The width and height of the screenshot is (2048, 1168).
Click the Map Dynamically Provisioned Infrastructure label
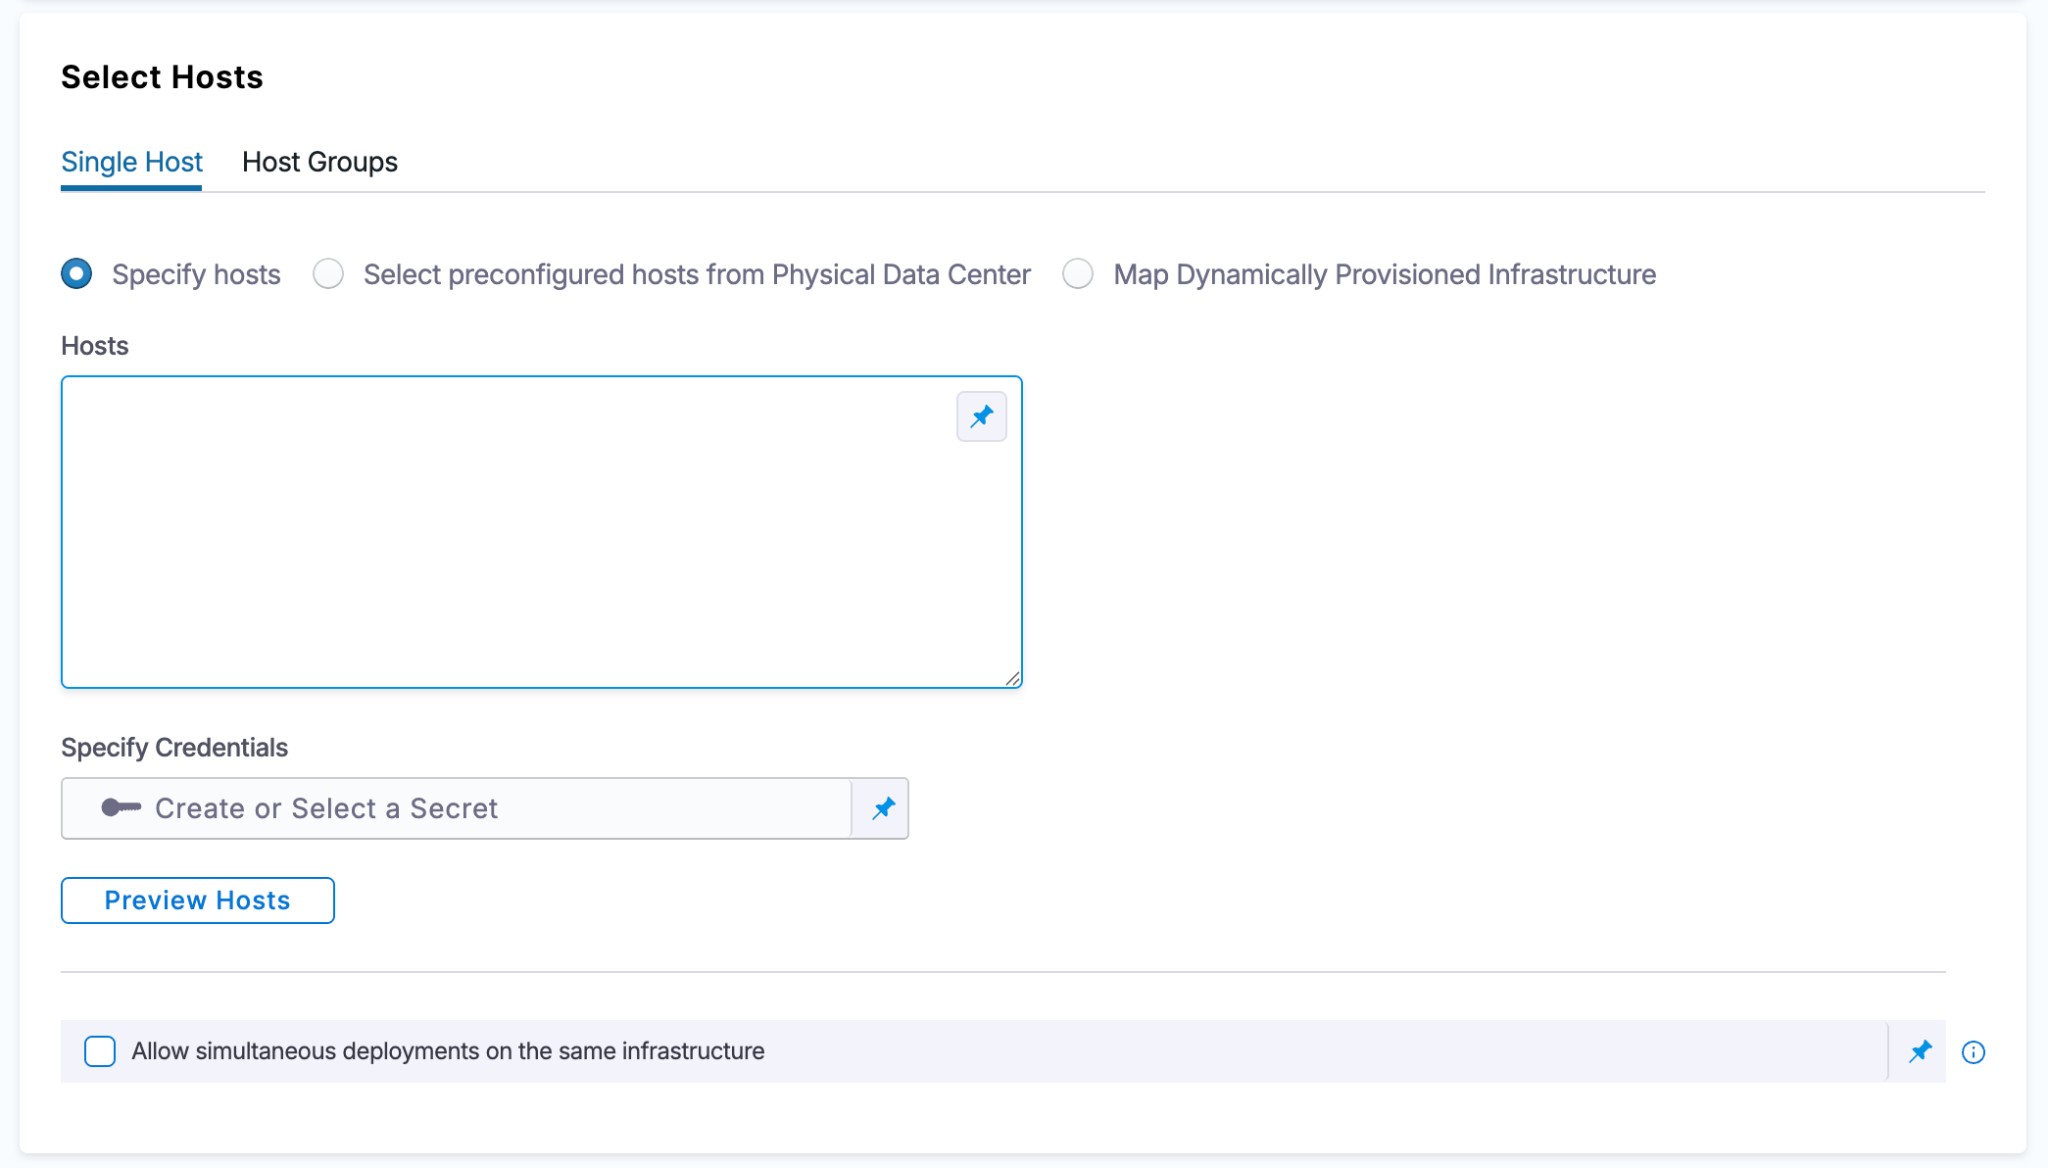[1384, 274]
